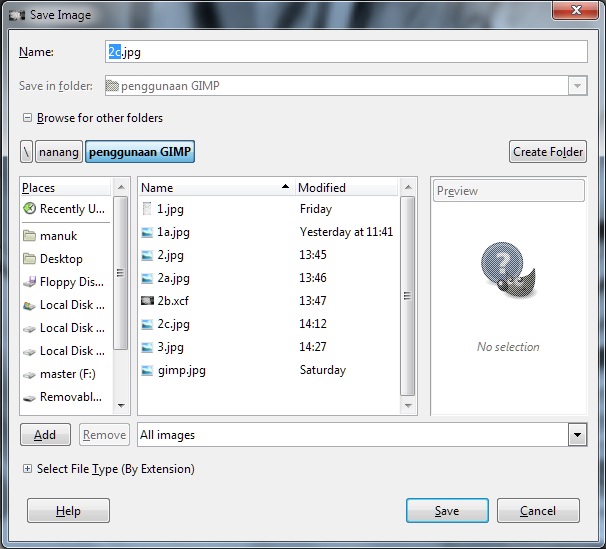Click the 'Yesterday at 11:41' modified cell
Screen dimensions: 606x549
coord(346,232)
